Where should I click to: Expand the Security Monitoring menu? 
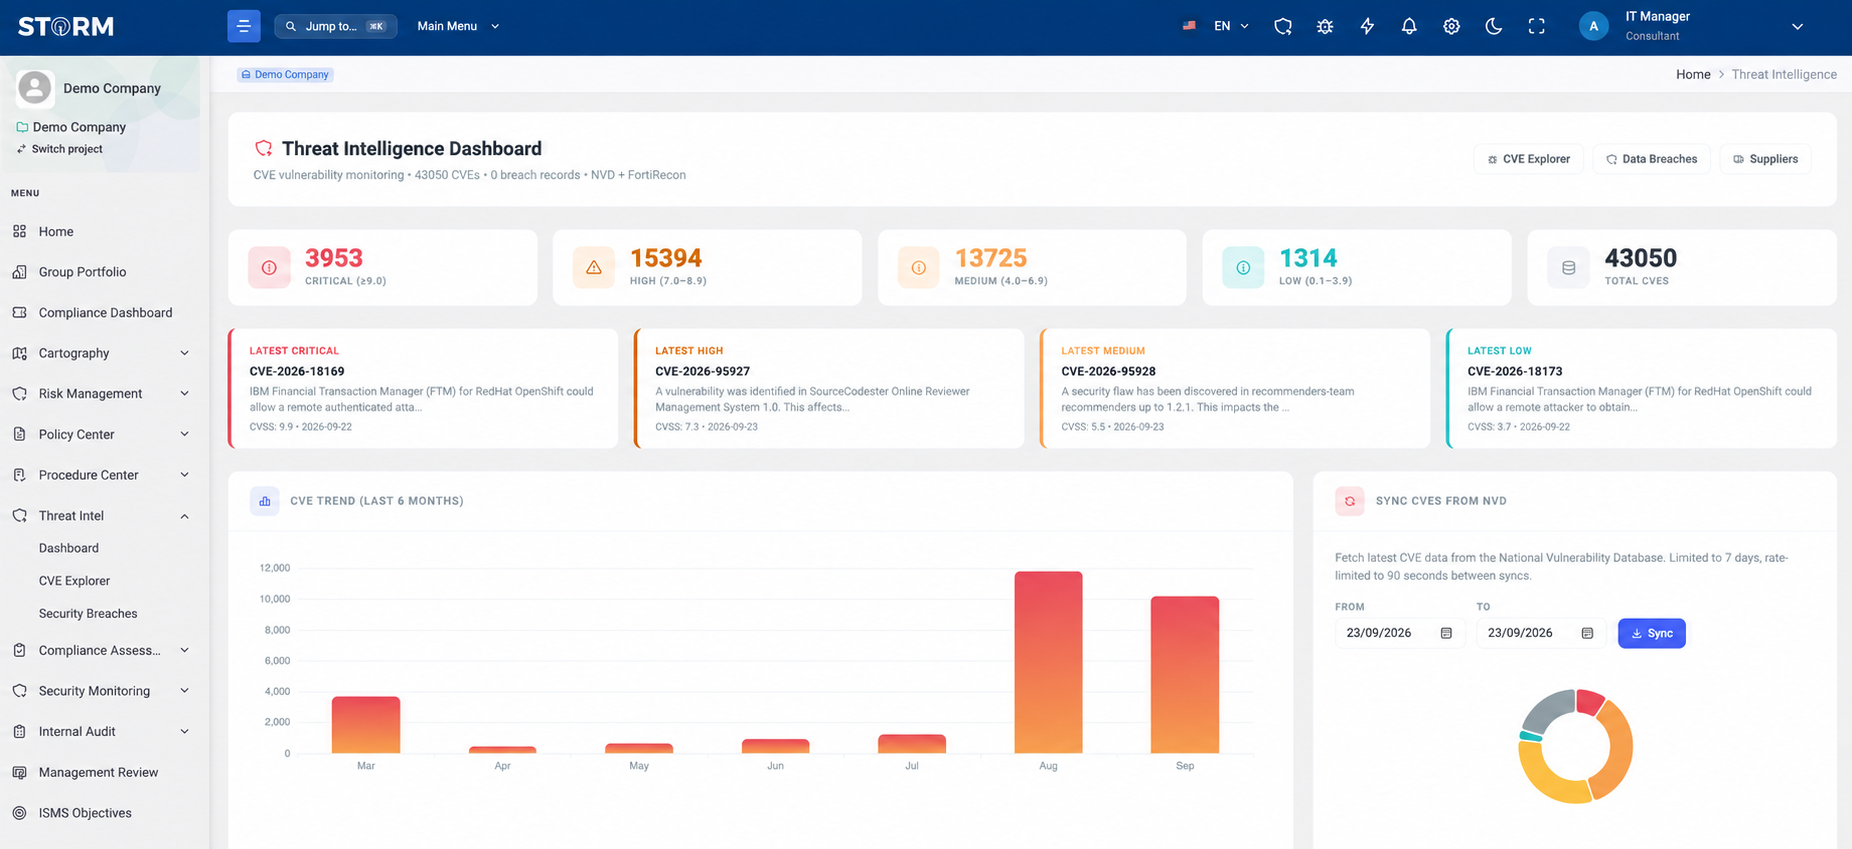point(100,691)
